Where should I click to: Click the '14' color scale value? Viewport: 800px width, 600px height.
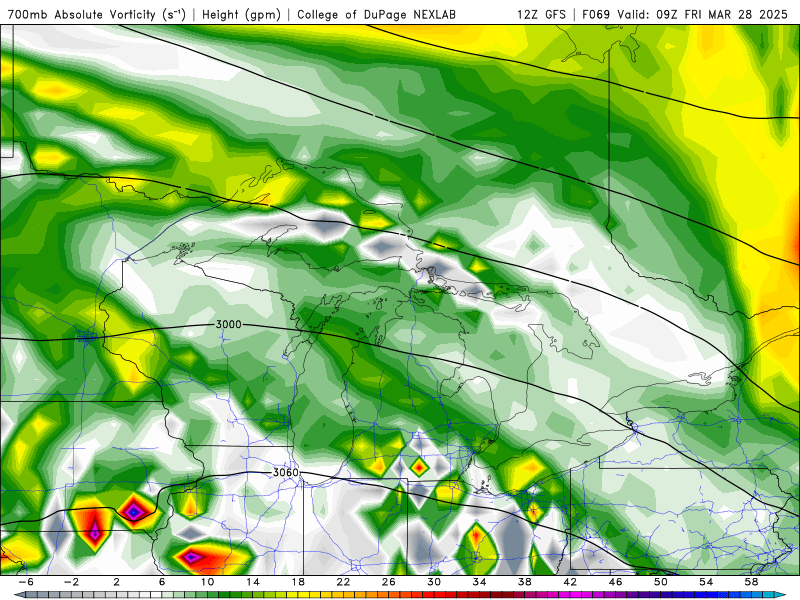[x=253, y=582]
